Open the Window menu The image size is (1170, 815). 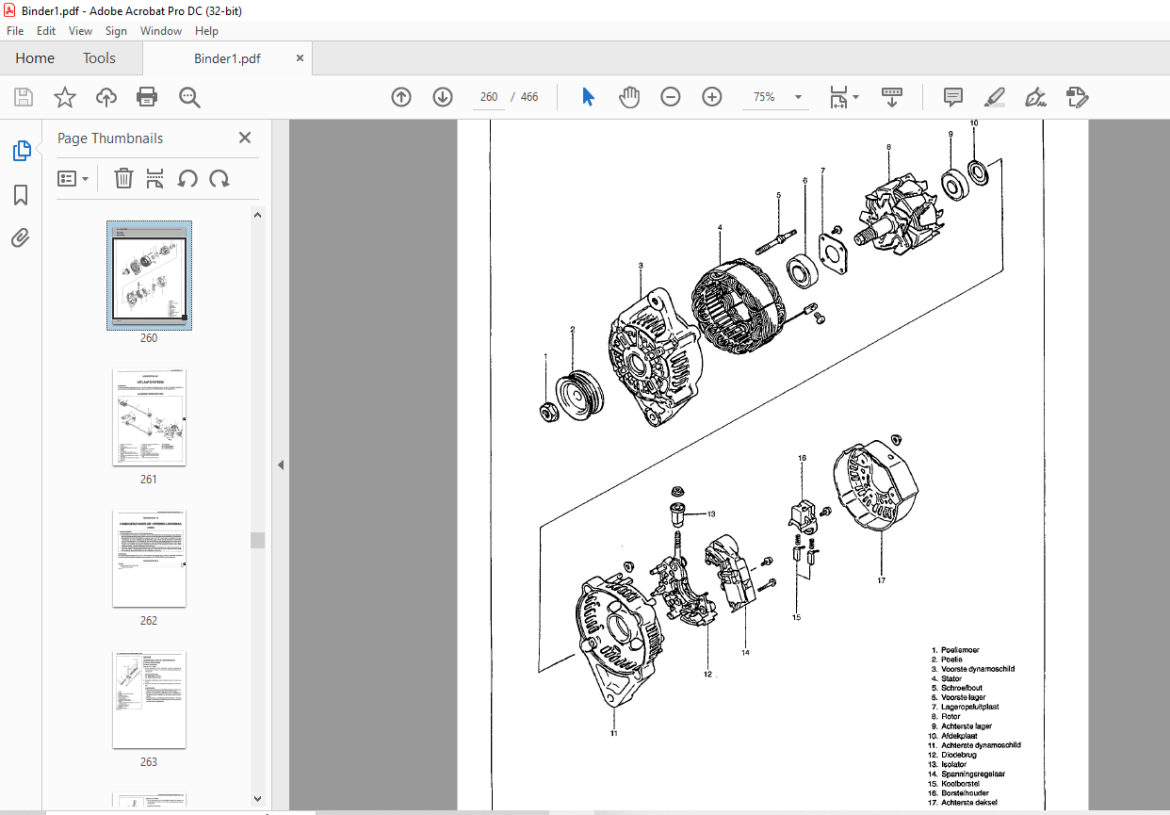click(x=161, y=31)
